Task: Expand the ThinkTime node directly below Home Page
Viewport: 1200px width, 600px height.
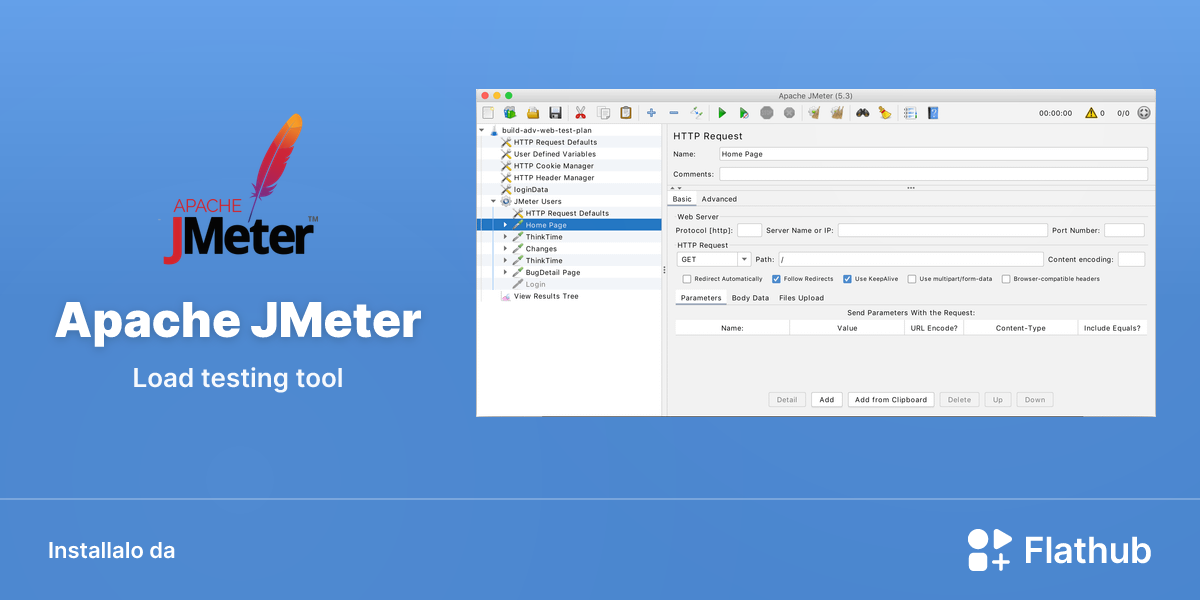Action: tap(505, 237)
